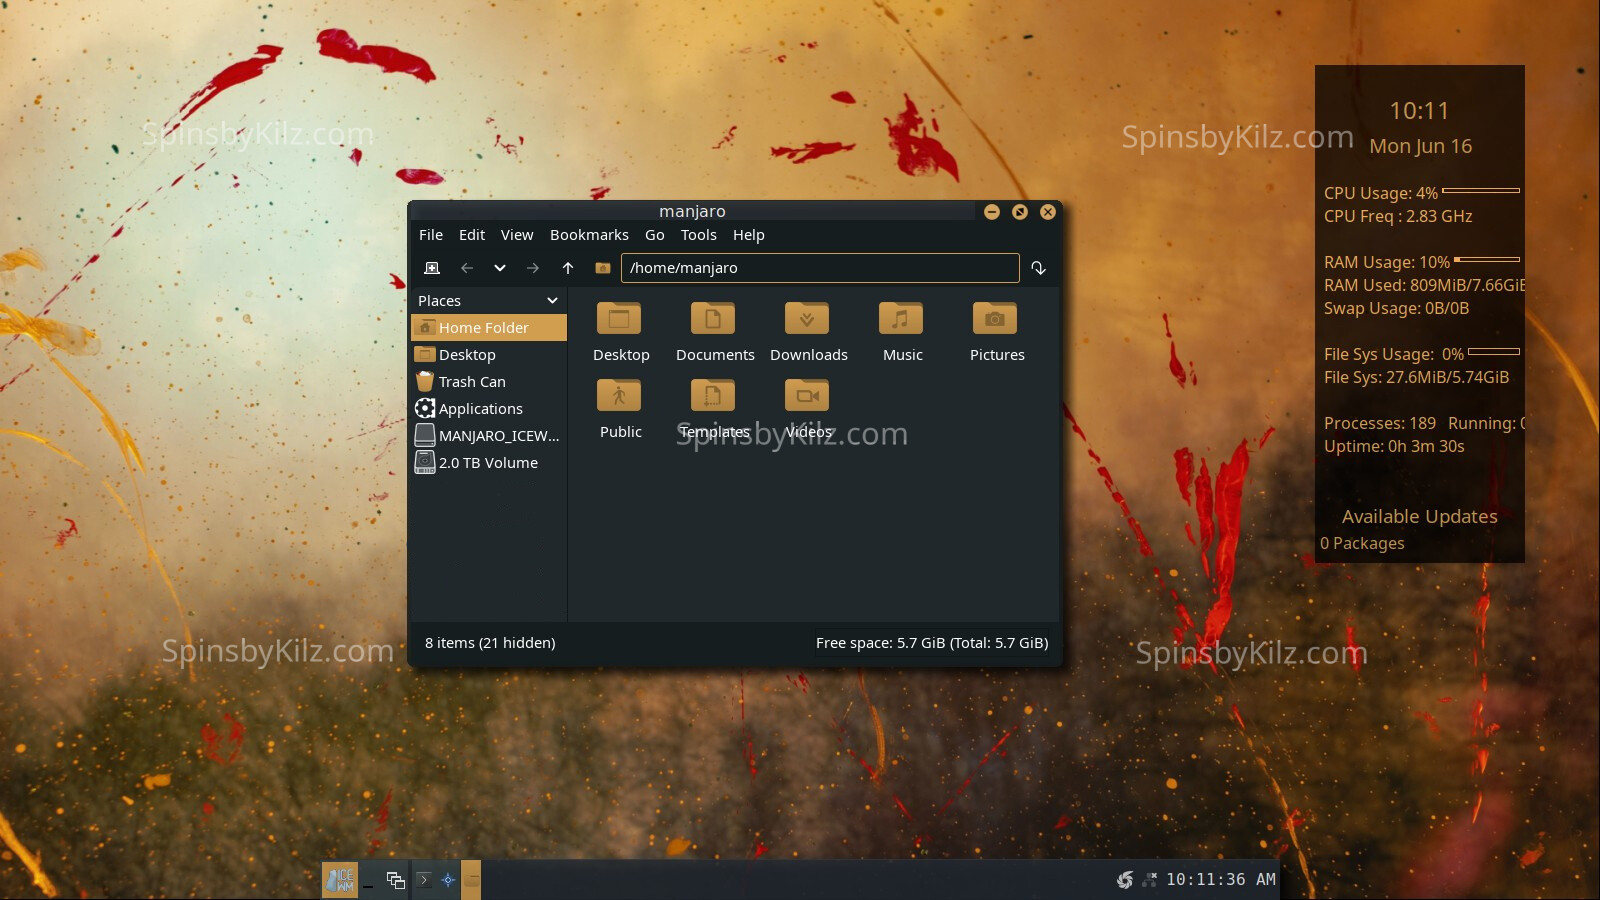This screenshot has height=900, width=1600.
Task: Click the /home/manjaro path field
Action: click(820, 268)
